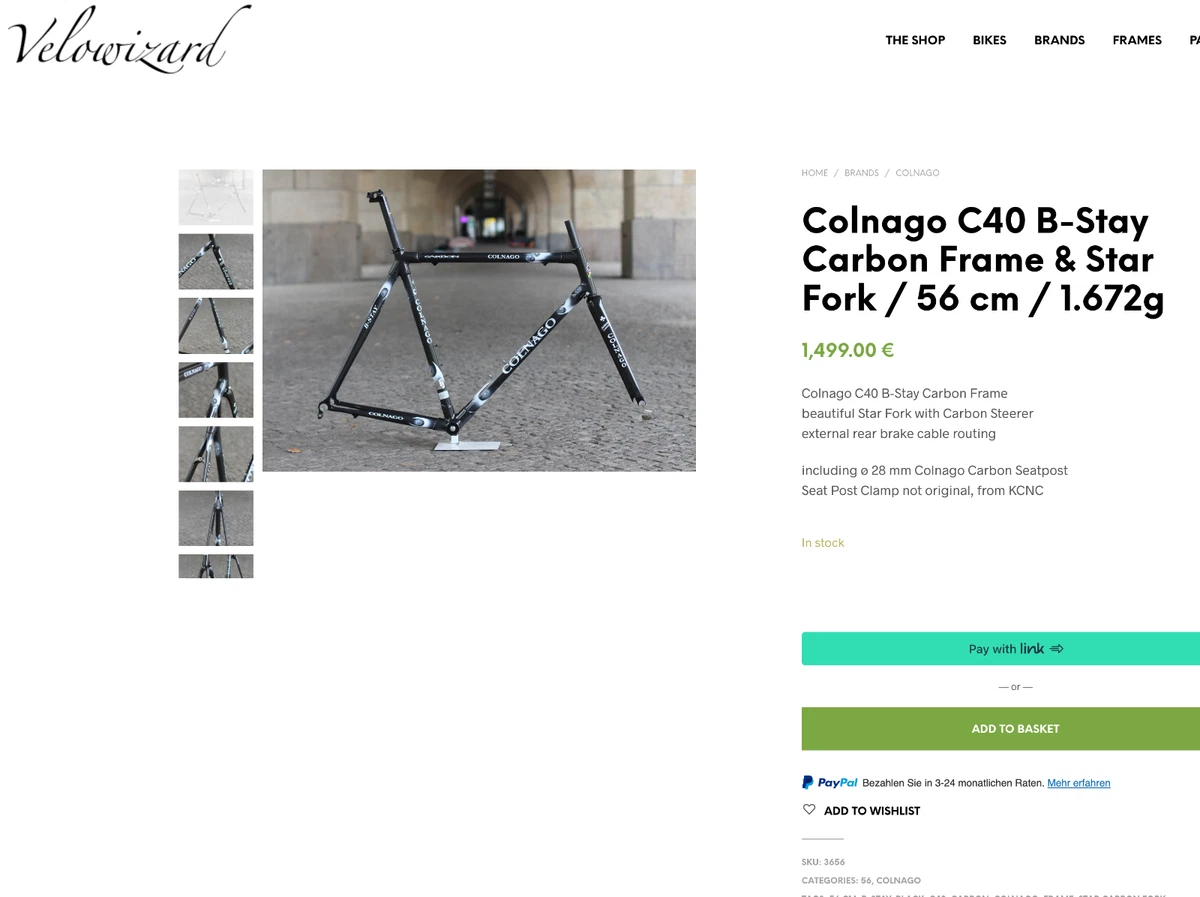This screenshot has height=897, width=1200.
Task: Click the PayPal logo icon
Action: coord(830,783)
